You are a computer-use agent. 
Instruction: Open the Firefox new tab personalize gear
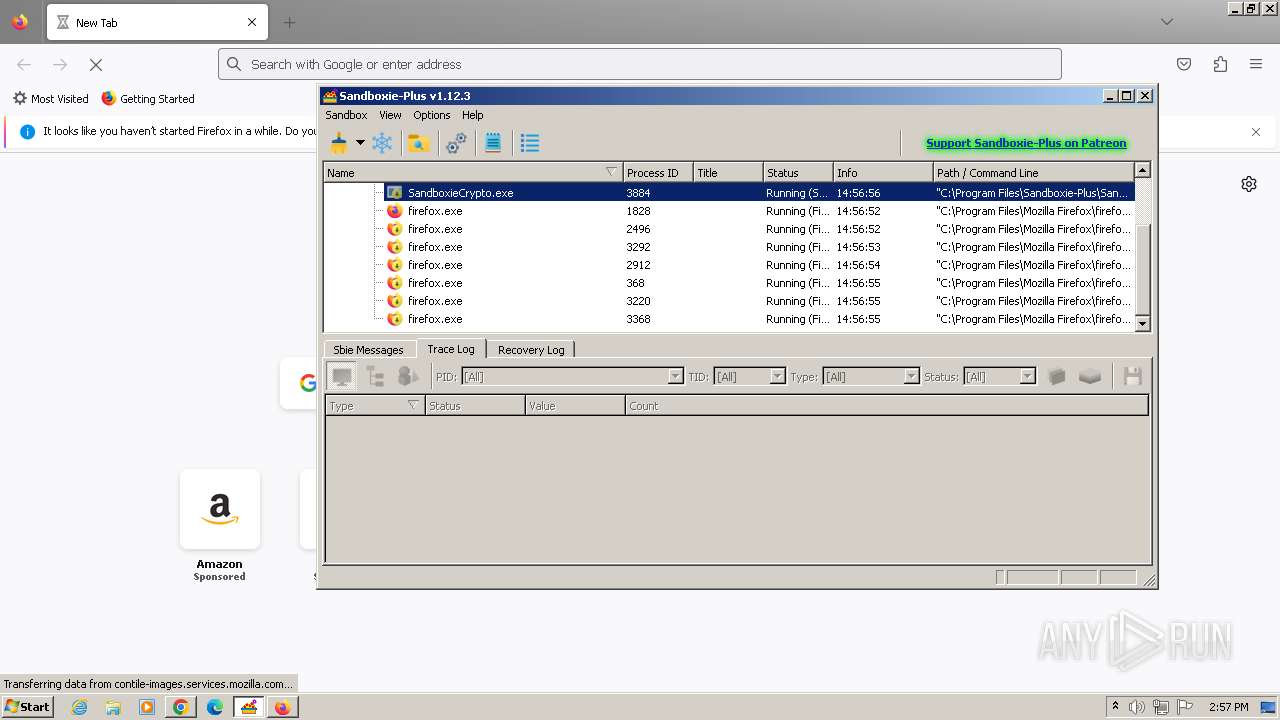tap(1249, 184)
